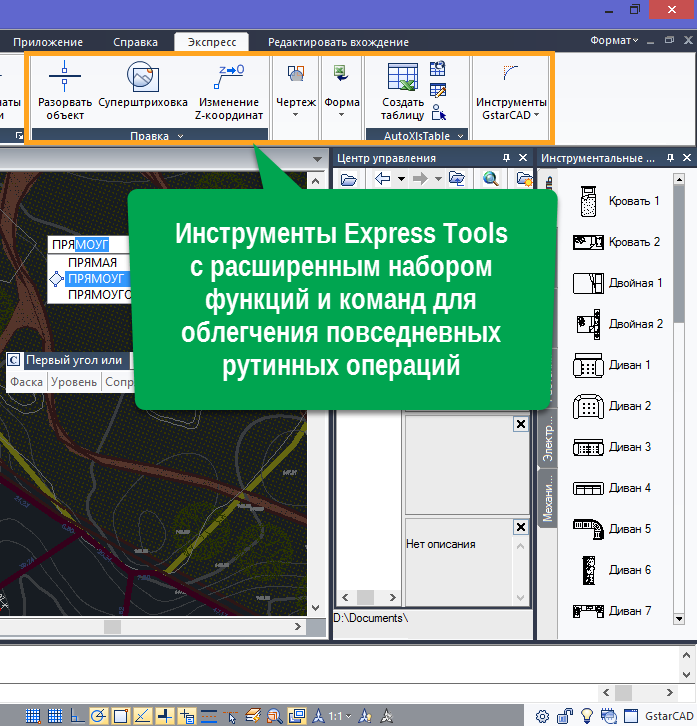Click the lock UI padlock icon in status bar
Viewport: 699px width, 726px height.
tap(565, 717)
